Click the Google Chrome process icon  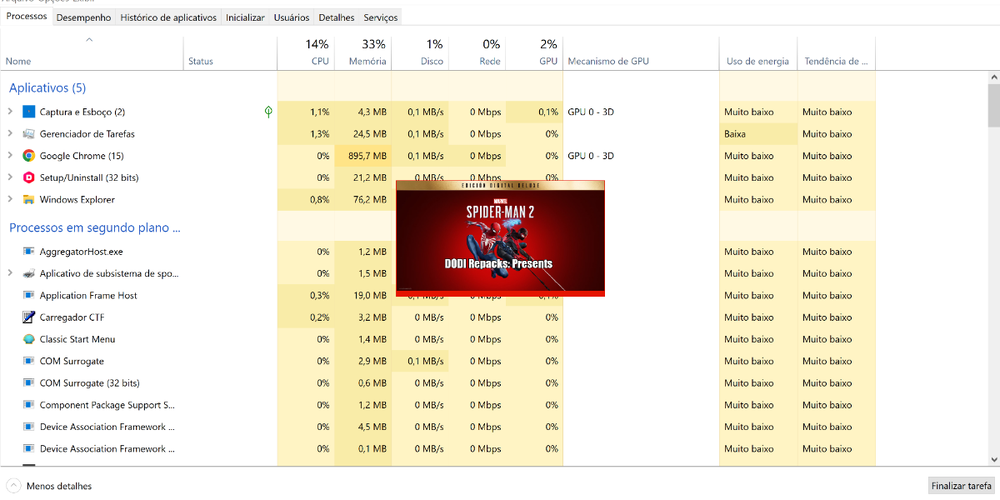pos(29,156)
